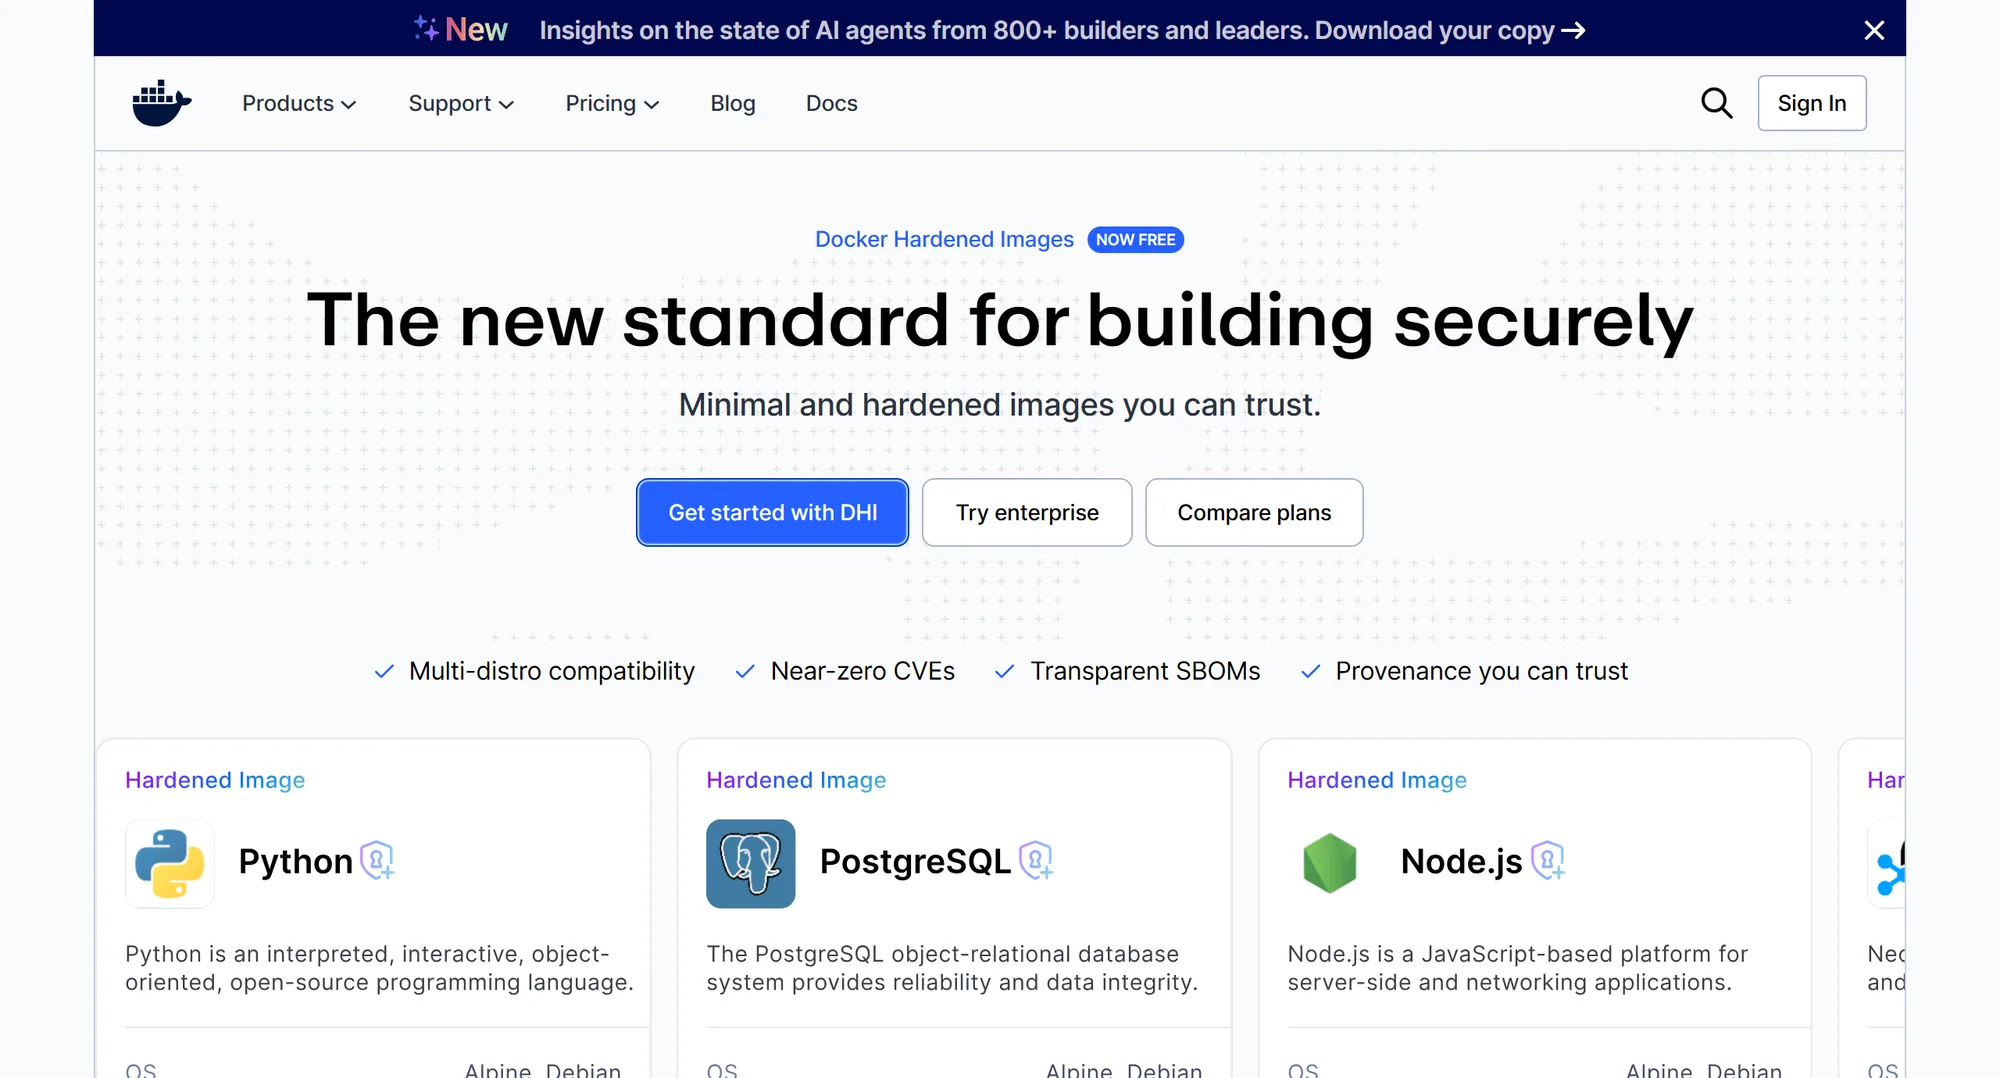Click Hardened Image label on Python card
The image size is (2000, 1078).
pyautogui.click(x=215, y=780)
